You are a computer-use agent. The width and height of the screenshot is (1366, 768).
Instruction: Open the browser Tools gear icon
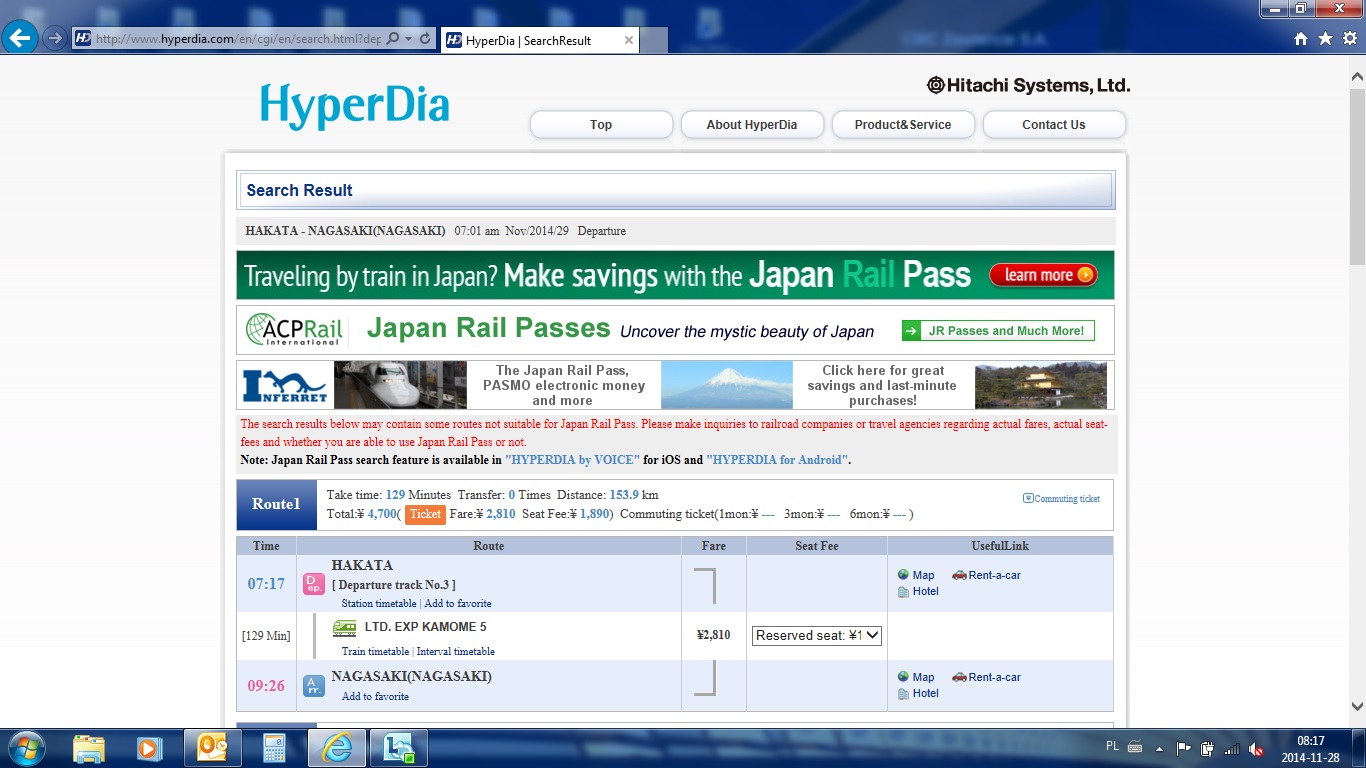(x=1349, y=39)
